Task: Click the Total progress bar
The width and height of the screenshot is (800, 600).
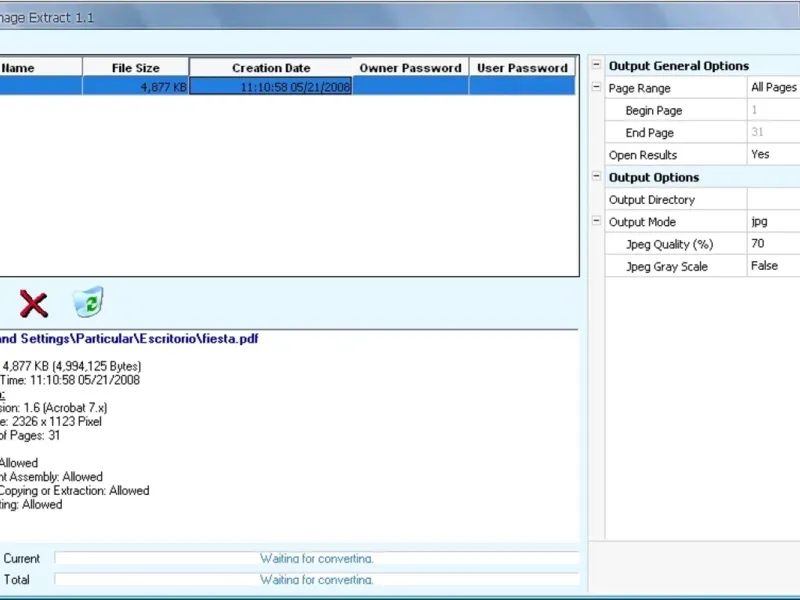Action: 317,580
